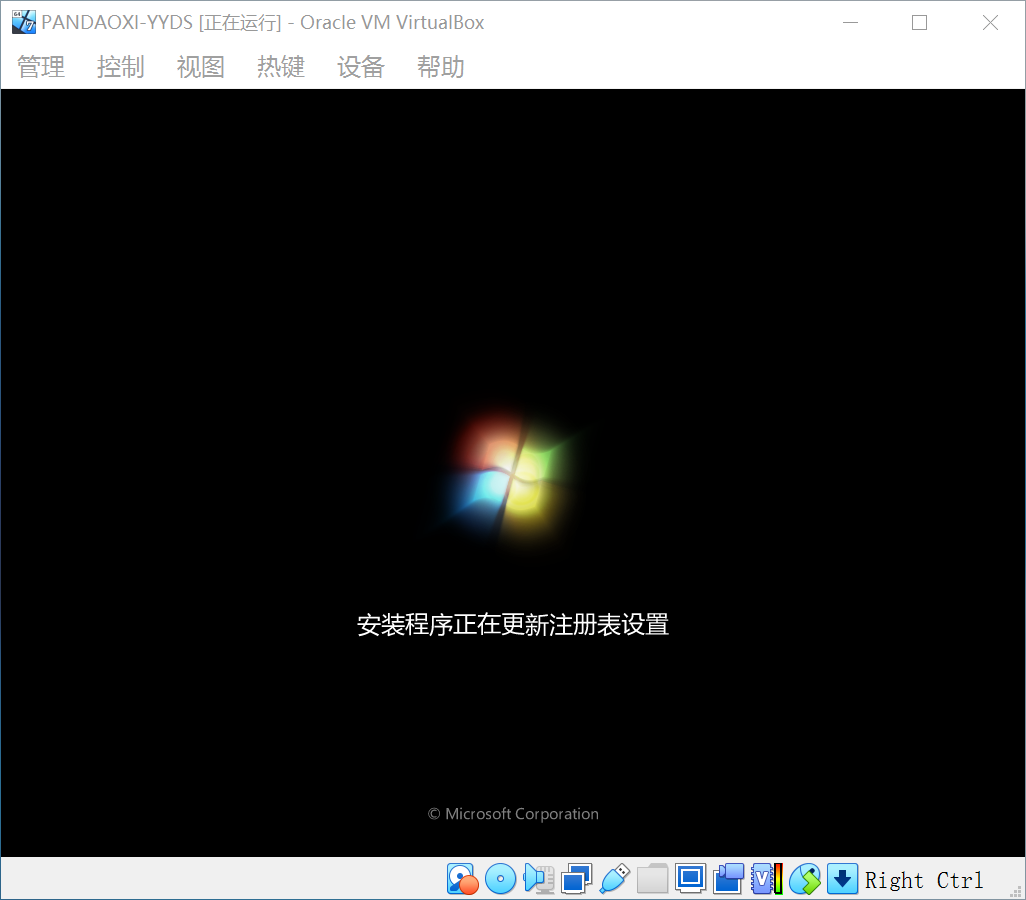The height and width of the screenshot is (900, 1026).
Task: Click the USB devices status icon
Action: (x=614, y=879)
